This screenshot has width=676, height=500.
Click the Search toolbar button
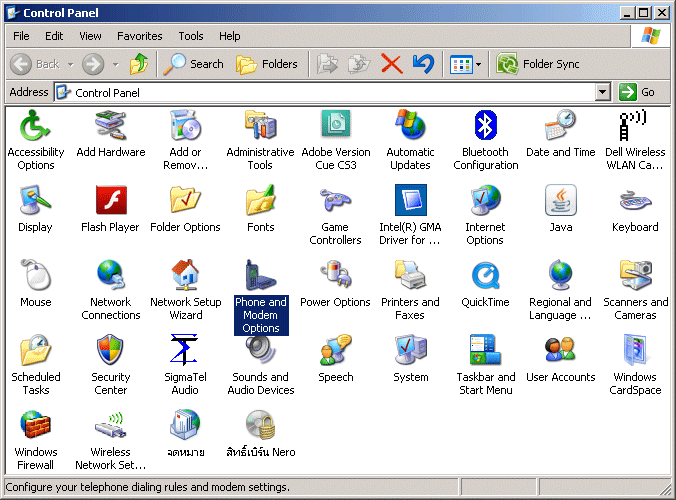pyautogui.click(x=194, y=64)
